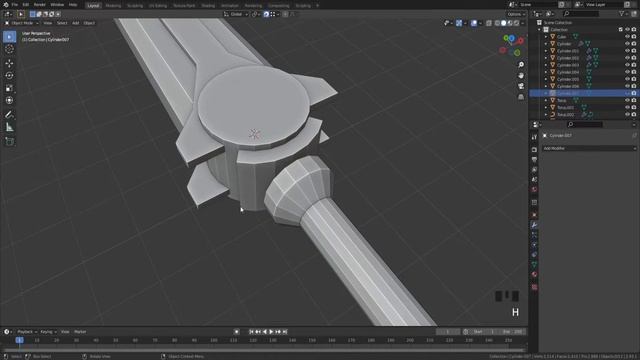Select the Scale tool

[9, 88]
